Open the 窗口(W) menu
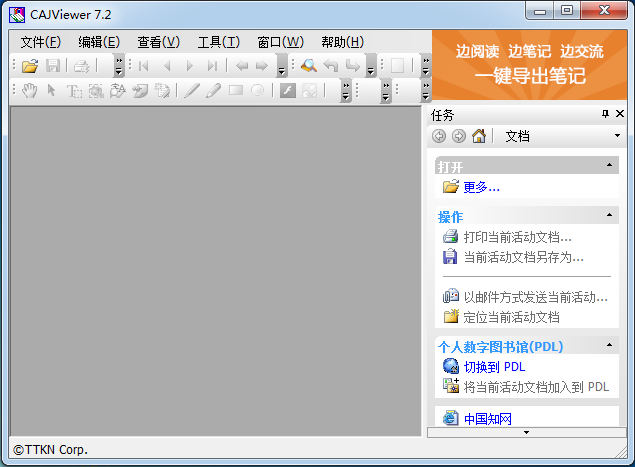 pyautogui.click(x=281, y=42)
